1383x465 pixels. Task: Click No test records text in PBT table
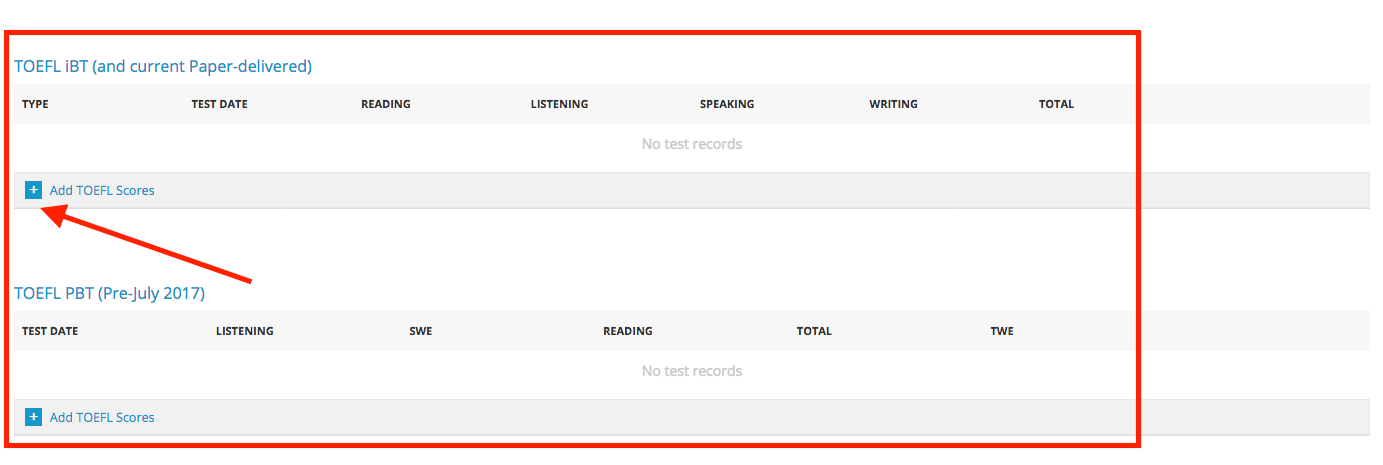[692, 371]
